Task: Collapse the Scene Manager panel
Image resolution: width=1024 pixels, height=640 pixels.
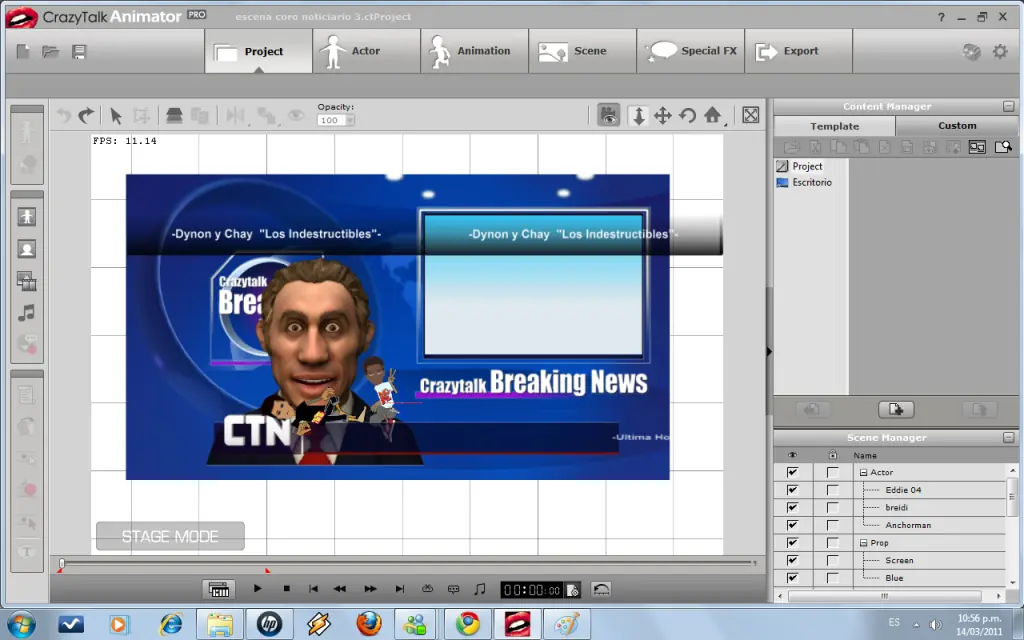Action: (x=1008, y=438)
